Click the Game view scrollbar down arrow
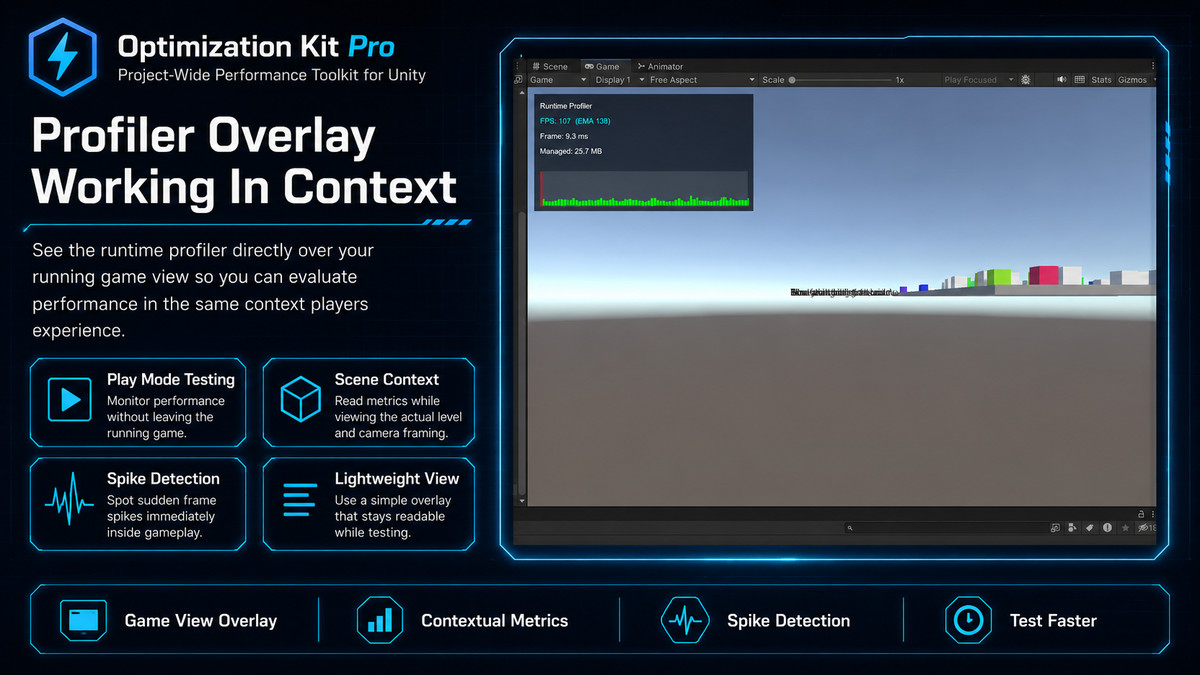This screenshot has width=1200, height=675. [x=520, y=499]
